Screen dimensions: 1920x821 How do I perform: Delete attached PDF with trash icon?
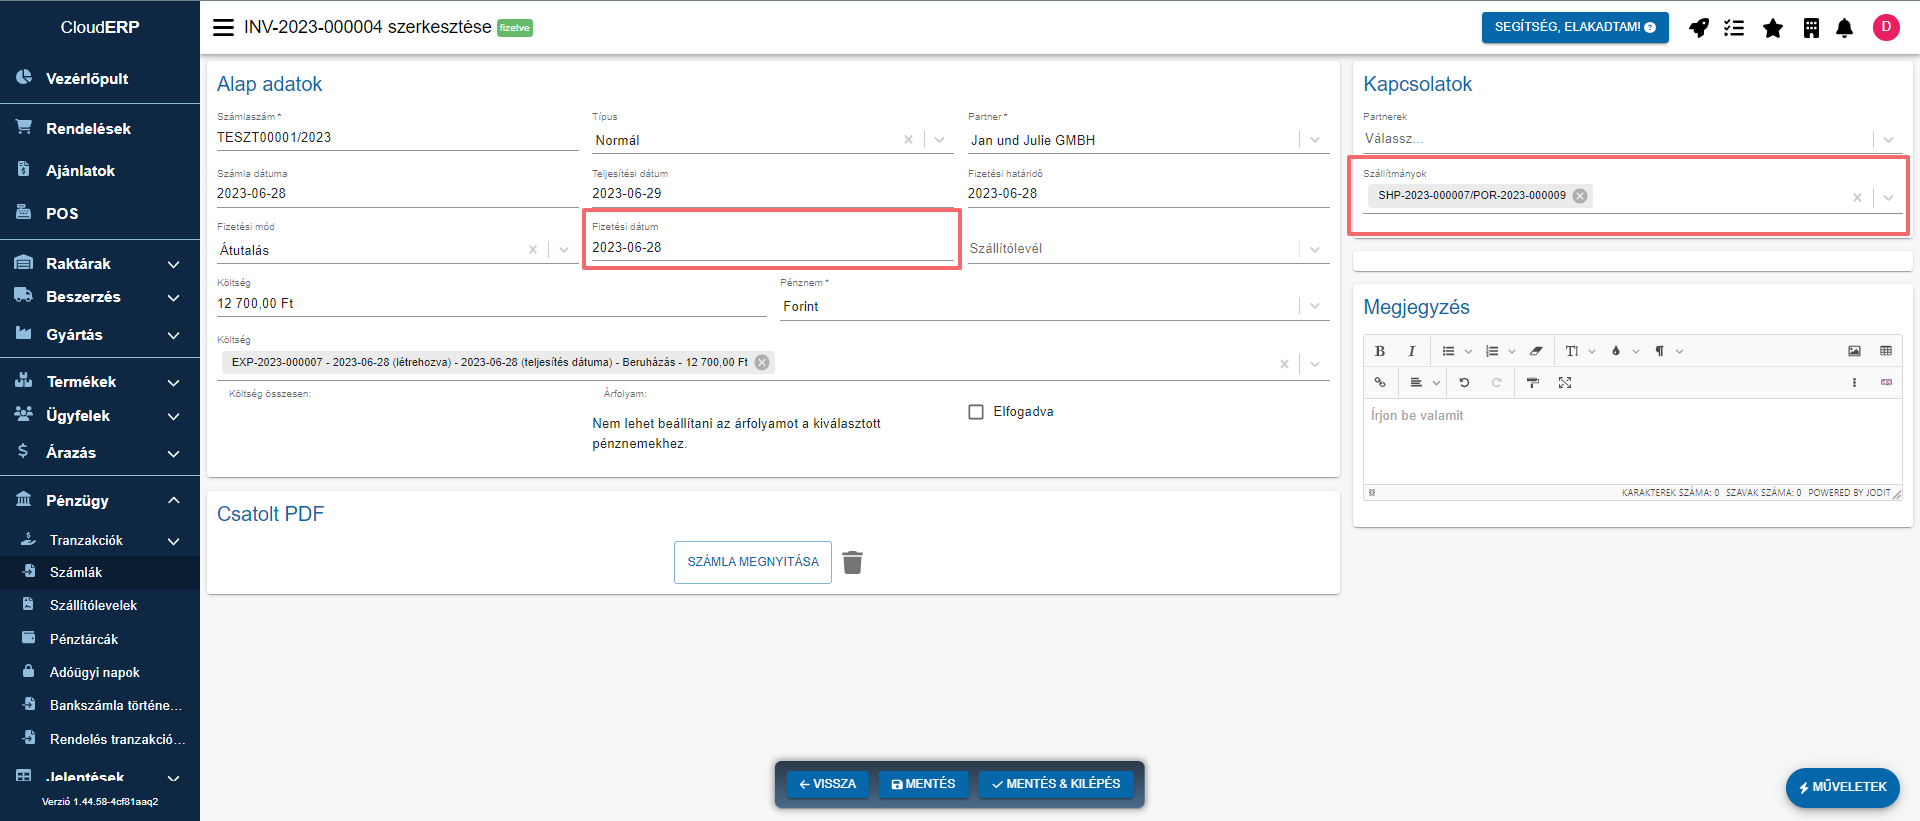[x=852, y=562]
